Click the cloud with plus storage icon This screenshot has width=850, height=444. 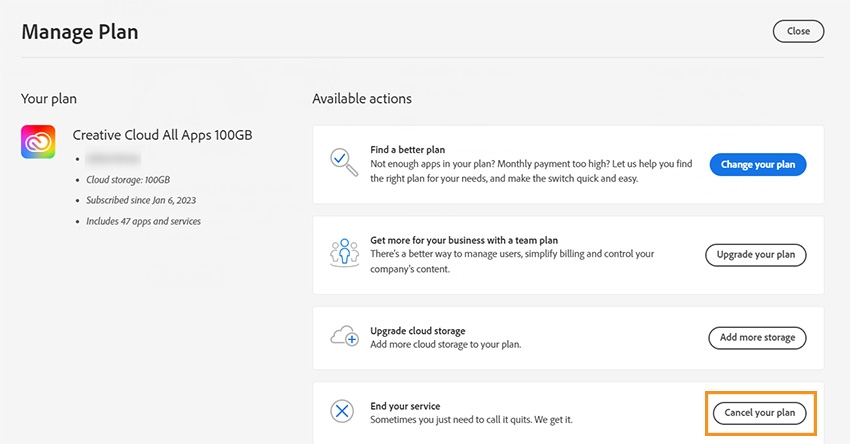click(x=344, y=336)
